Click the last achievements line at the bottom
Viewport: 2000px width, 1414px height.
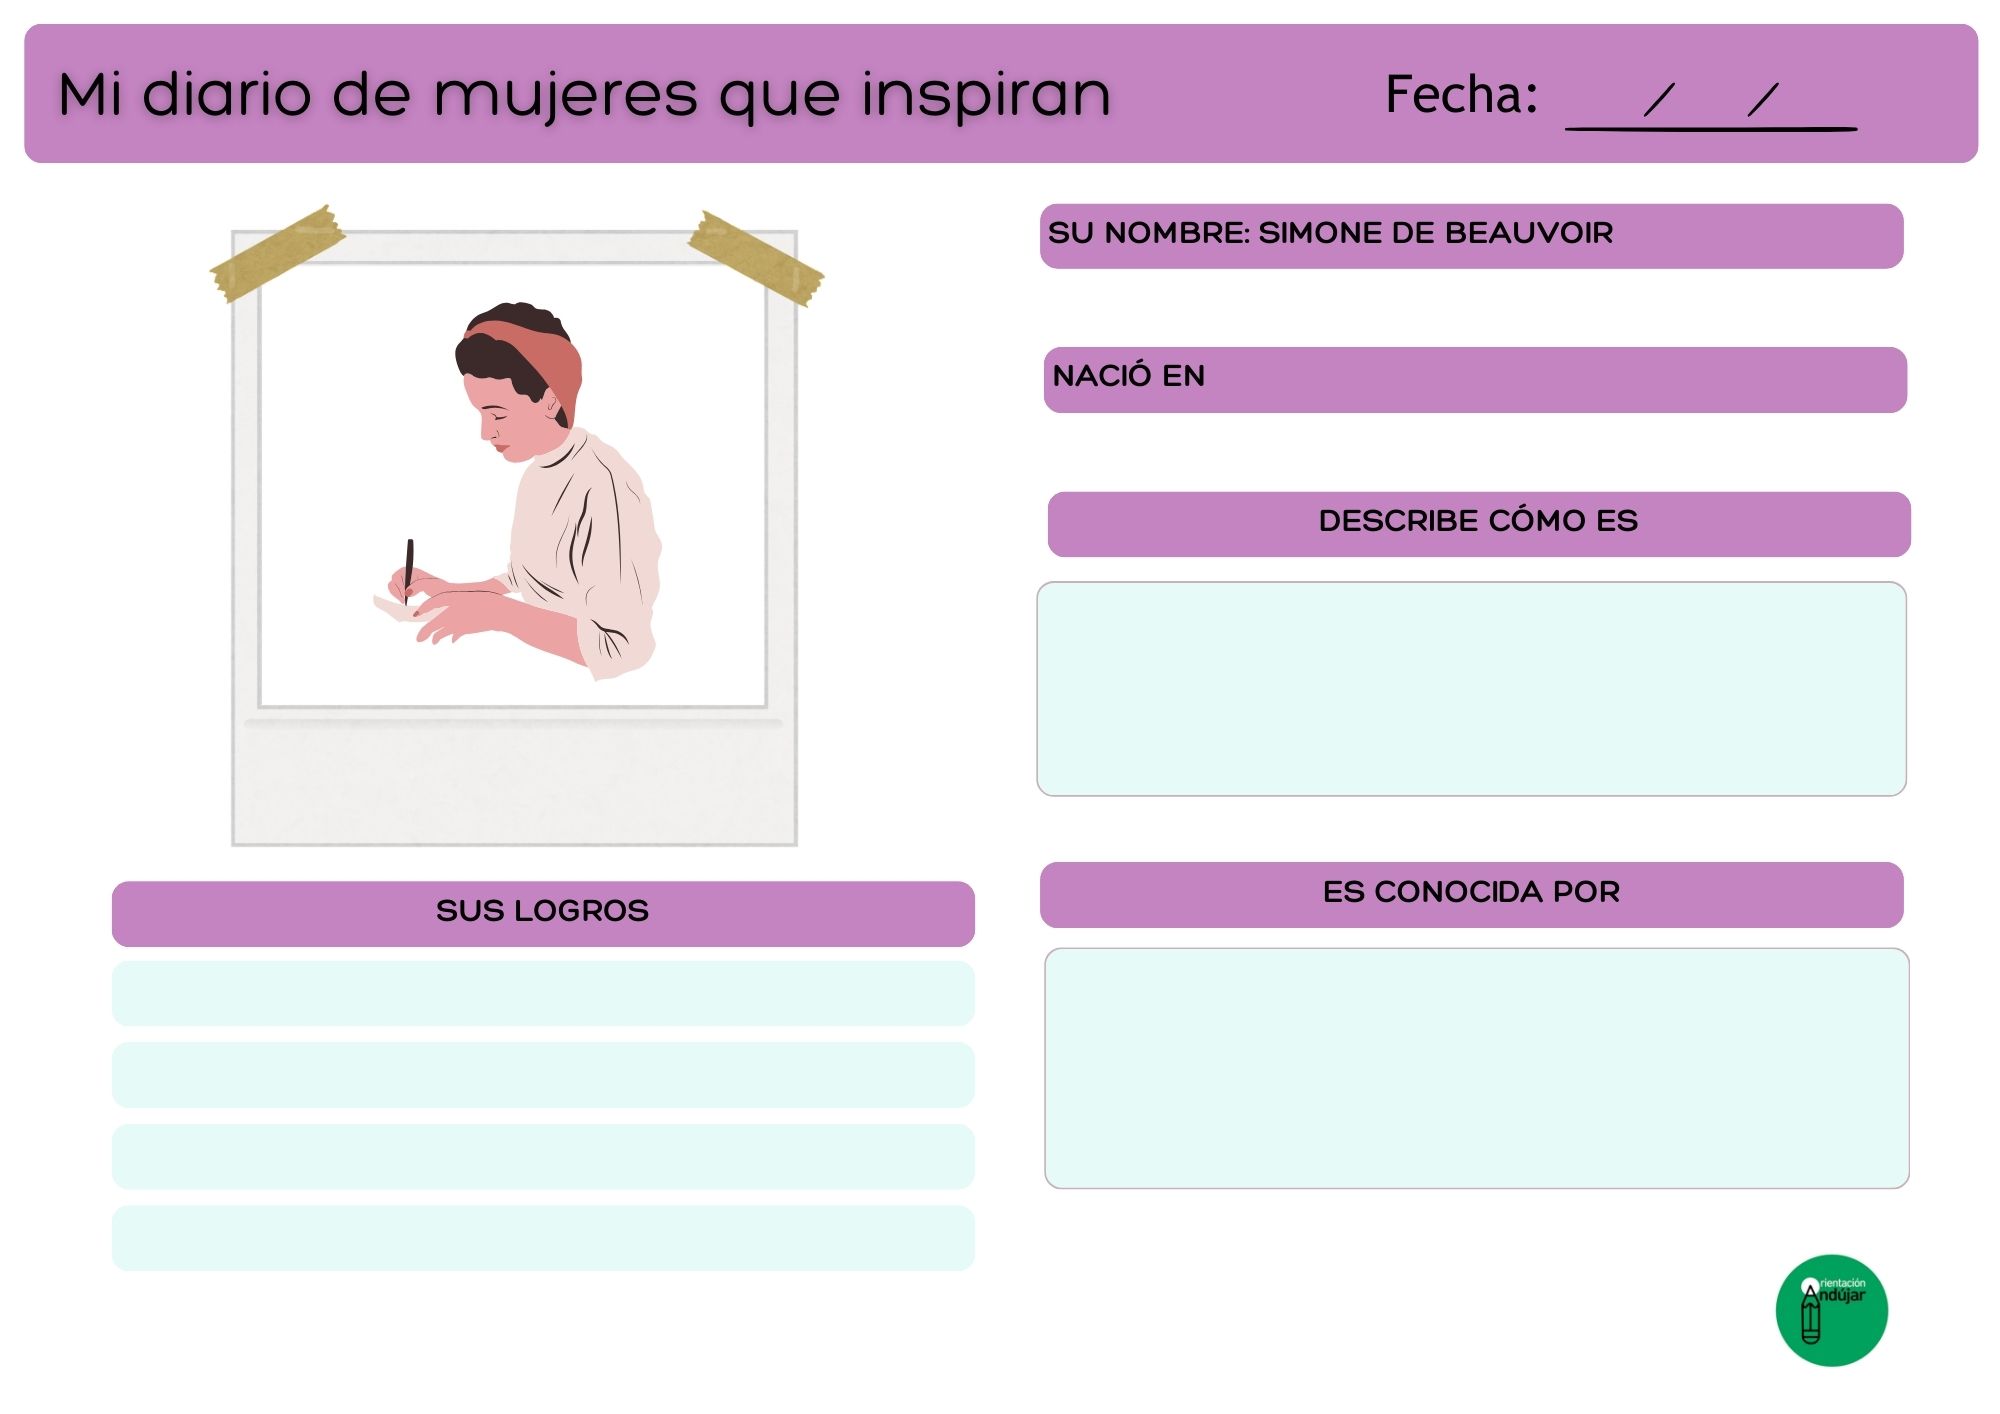[543, 1237]
